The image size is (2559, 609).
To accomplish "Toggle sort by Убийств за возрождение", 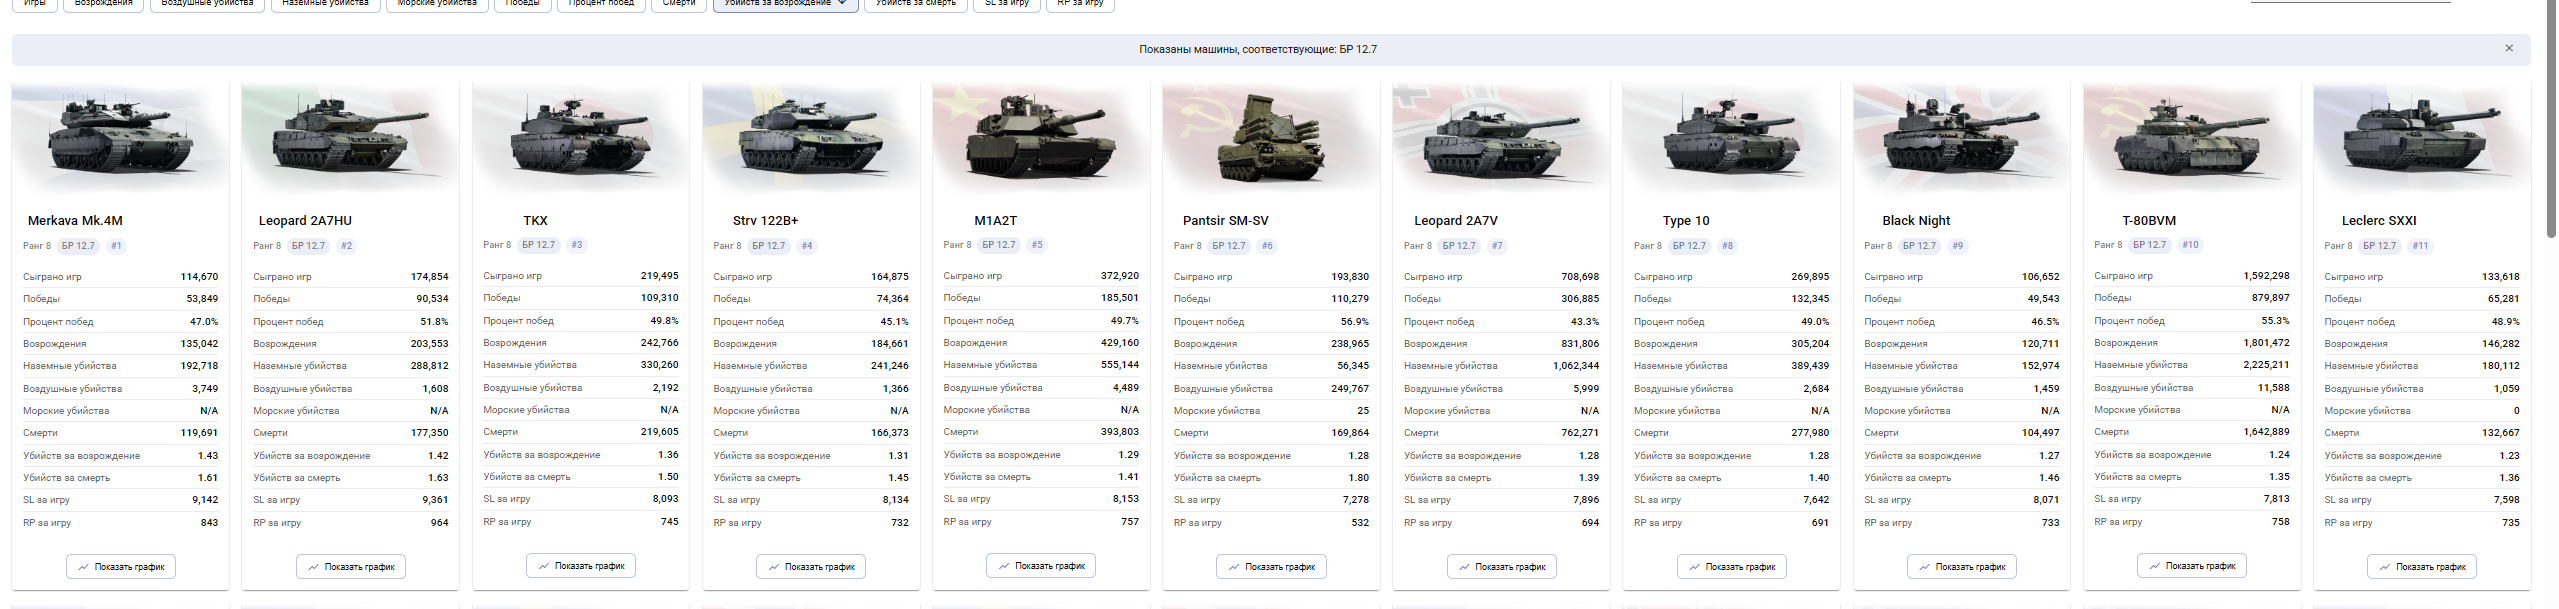I will 785,4.
